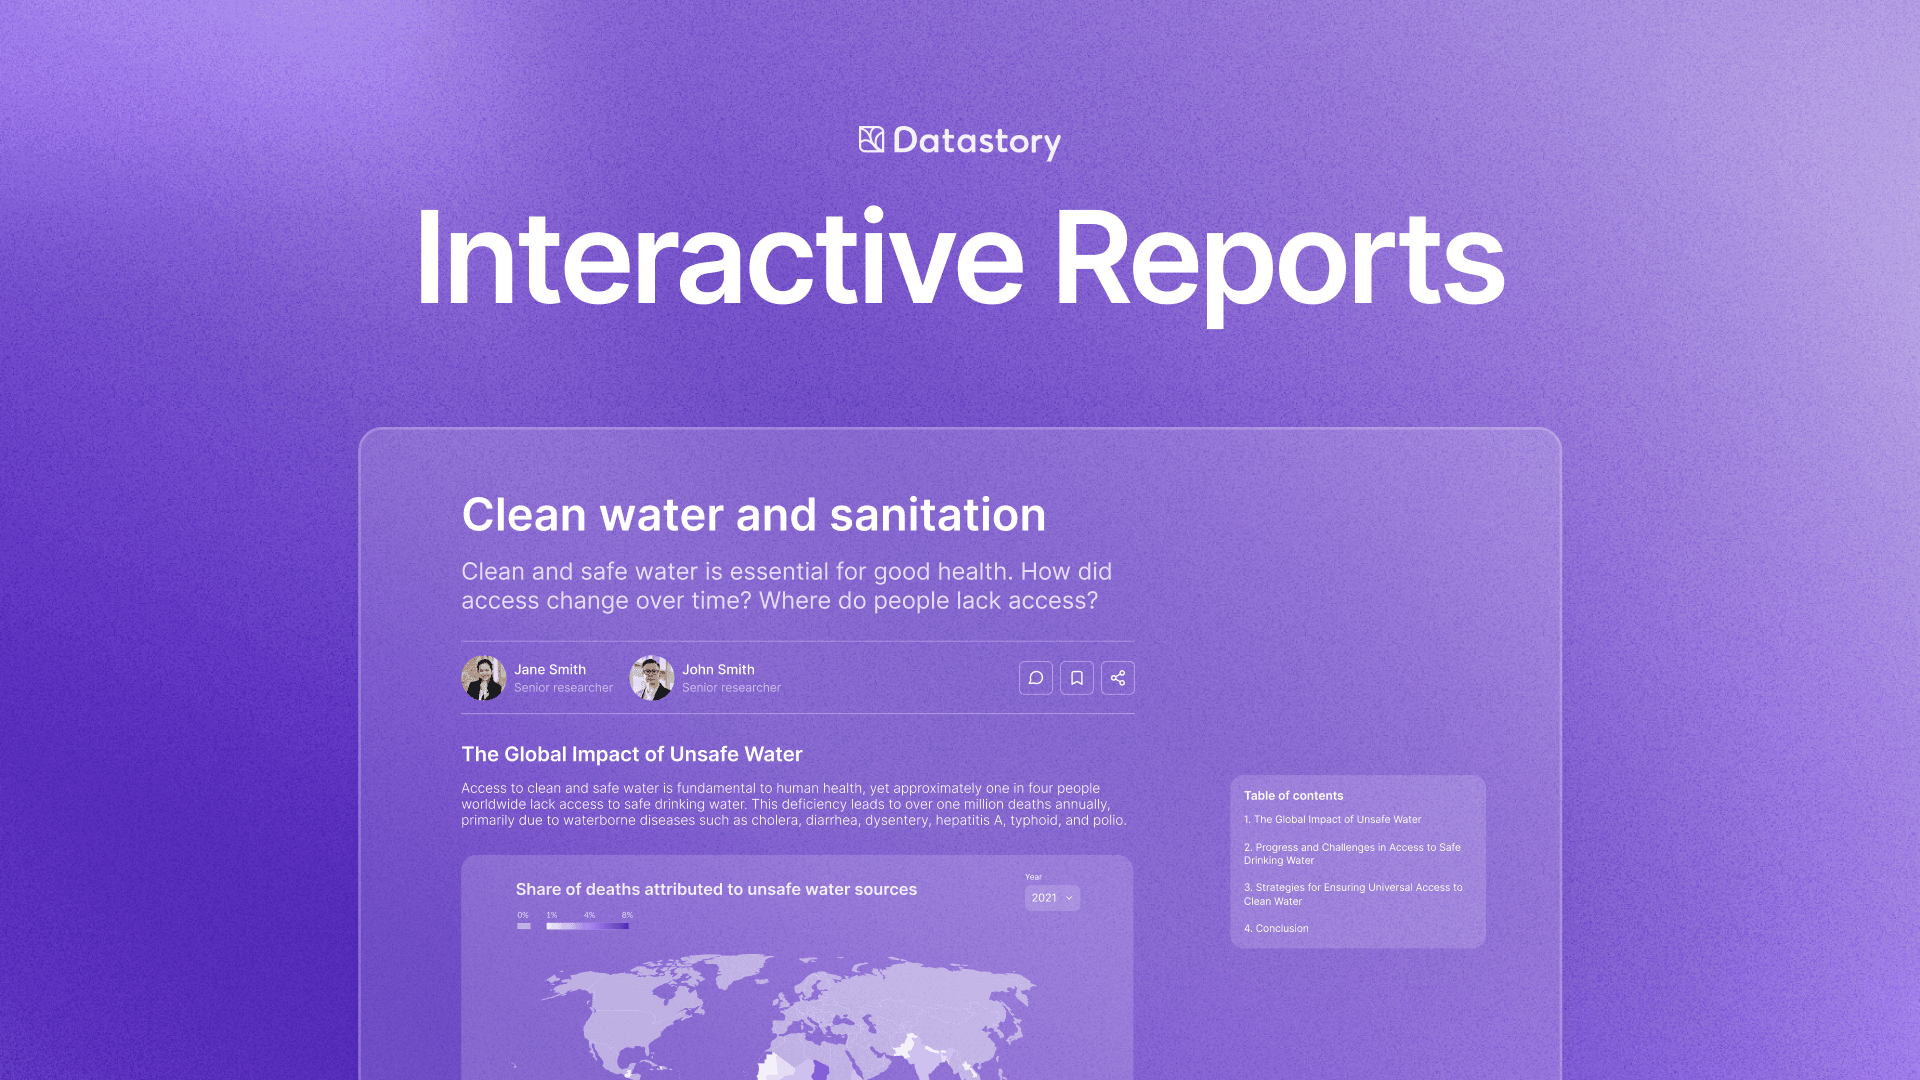Screen dimensions: 1920x1080
Task: Open the Jane Smith author name
Action: point(550,670)
